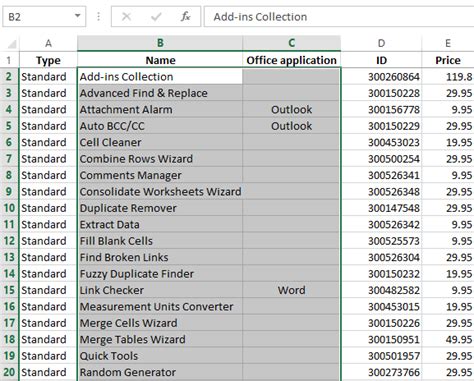The width and height of the screenshot is (474, 381).
Task: Click Outlook cell in Auto BCC/CC row
Action: coord(292,126)
